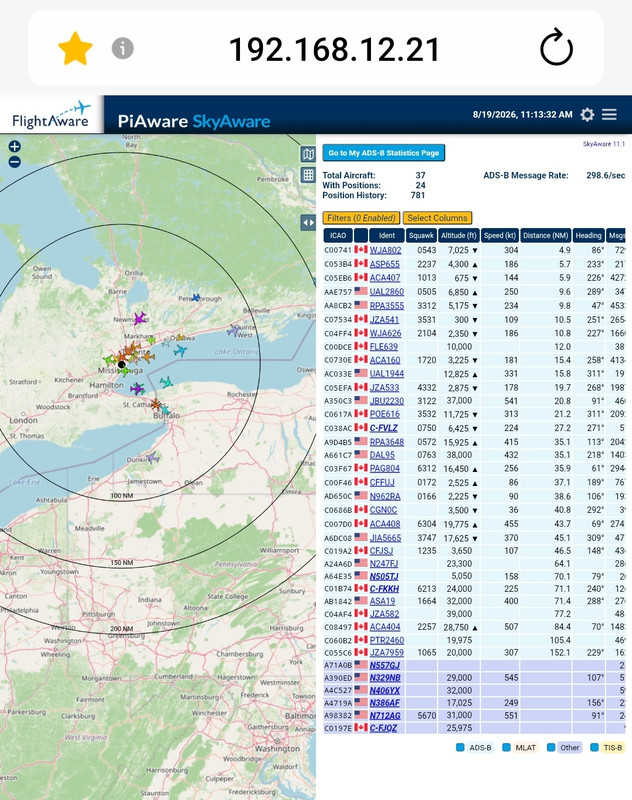Zoom out on the map

pos(15,162)
